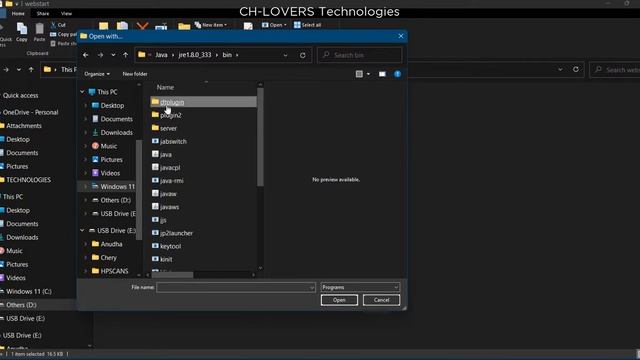Viewport: 640px width, 360px height.
Task: Click New folder in dialog
Action: point(135,74)
